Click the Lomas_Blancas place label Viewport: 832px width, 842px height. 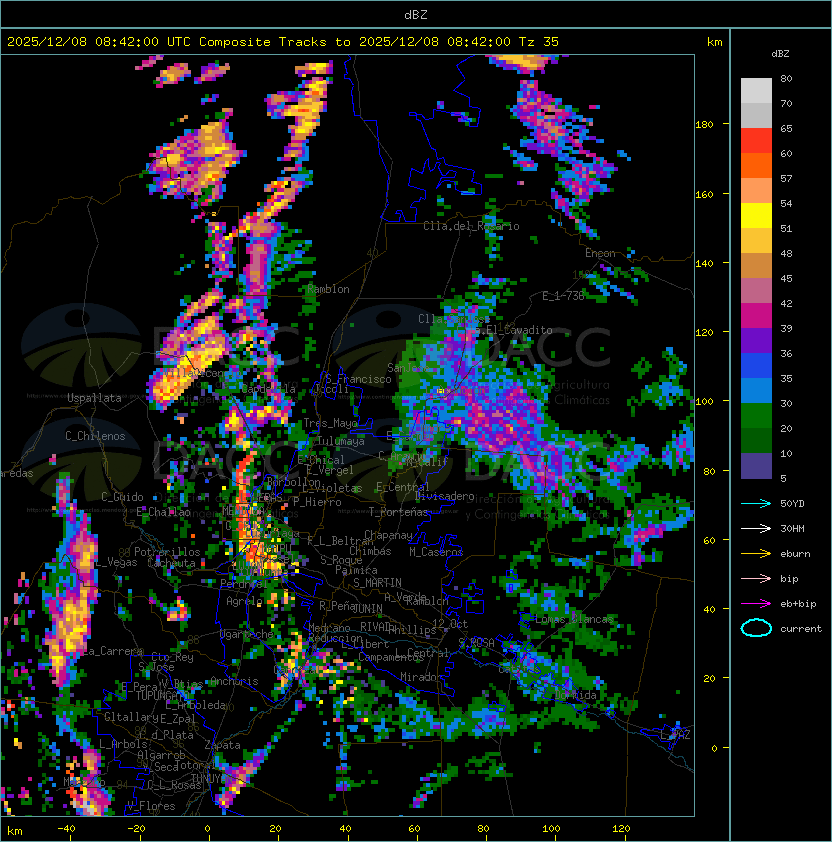[574, 619]
